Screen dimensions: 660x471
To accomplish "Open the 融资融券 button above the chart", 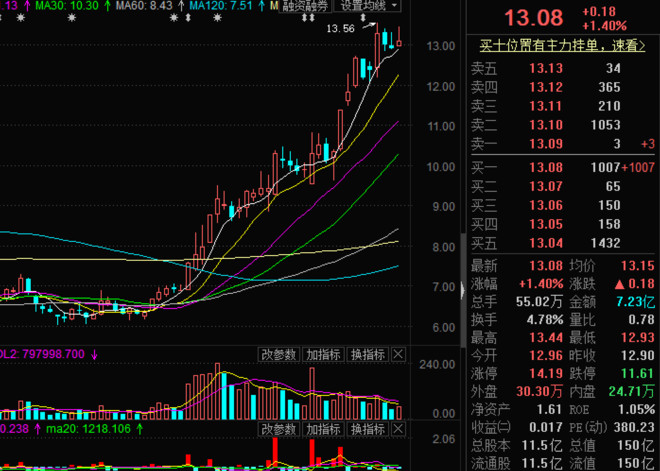I will 305,5.
